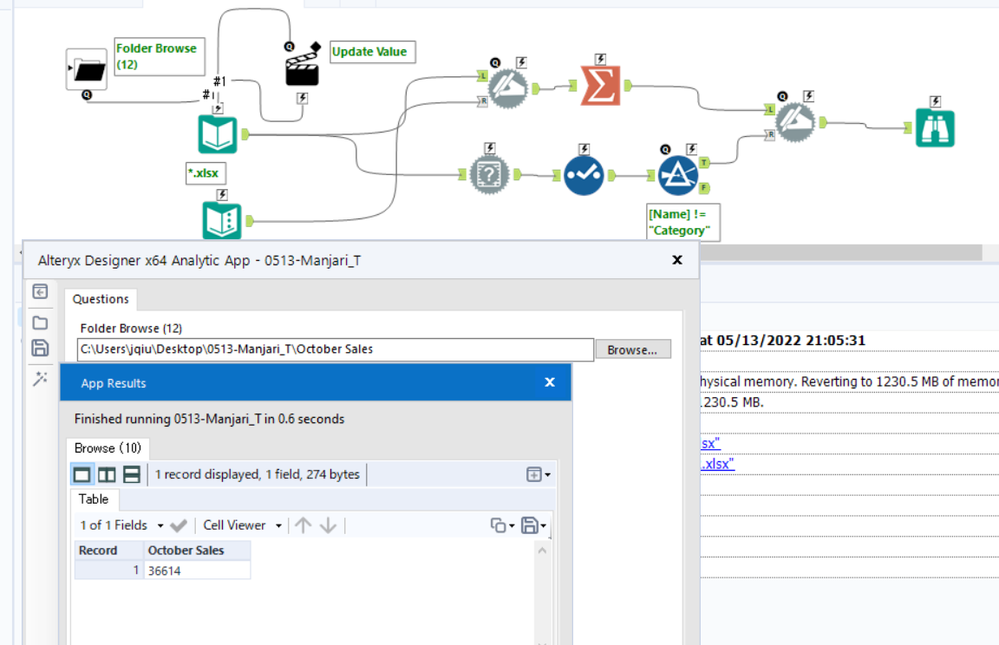999x645 pixels.
Task: Click the Record column header
Action: pos(109,550)
